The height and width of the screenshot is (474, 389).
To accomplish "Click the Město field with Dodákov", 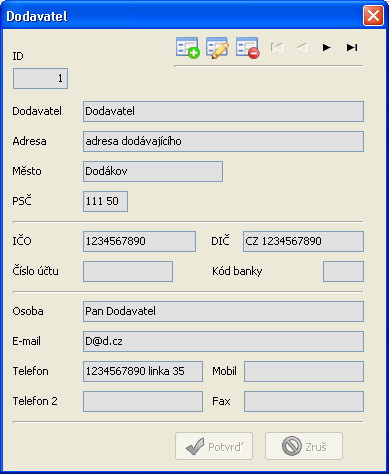I will pos(153,171).
